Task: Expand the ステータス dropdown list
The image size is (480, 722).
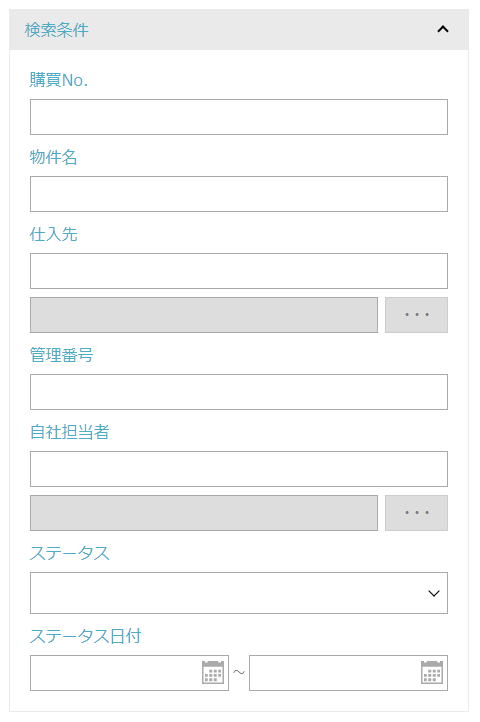Action: tap(239, 593)
